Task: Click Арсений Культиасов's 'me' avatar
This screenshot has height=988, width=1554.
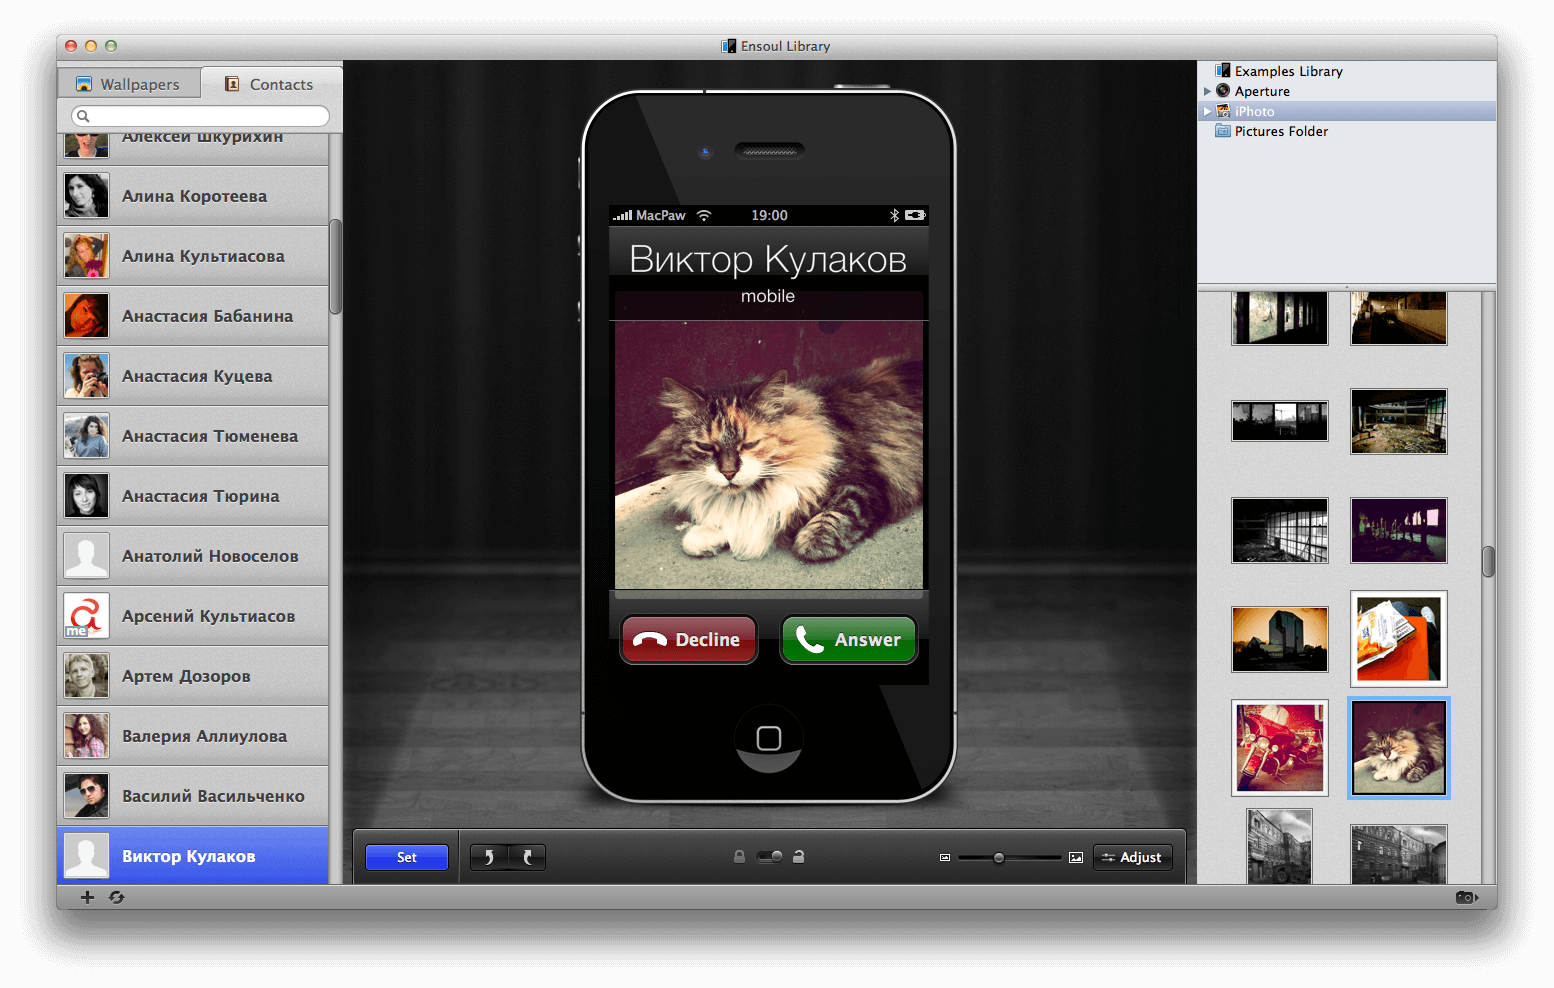Action: click(x=86, y=616)
